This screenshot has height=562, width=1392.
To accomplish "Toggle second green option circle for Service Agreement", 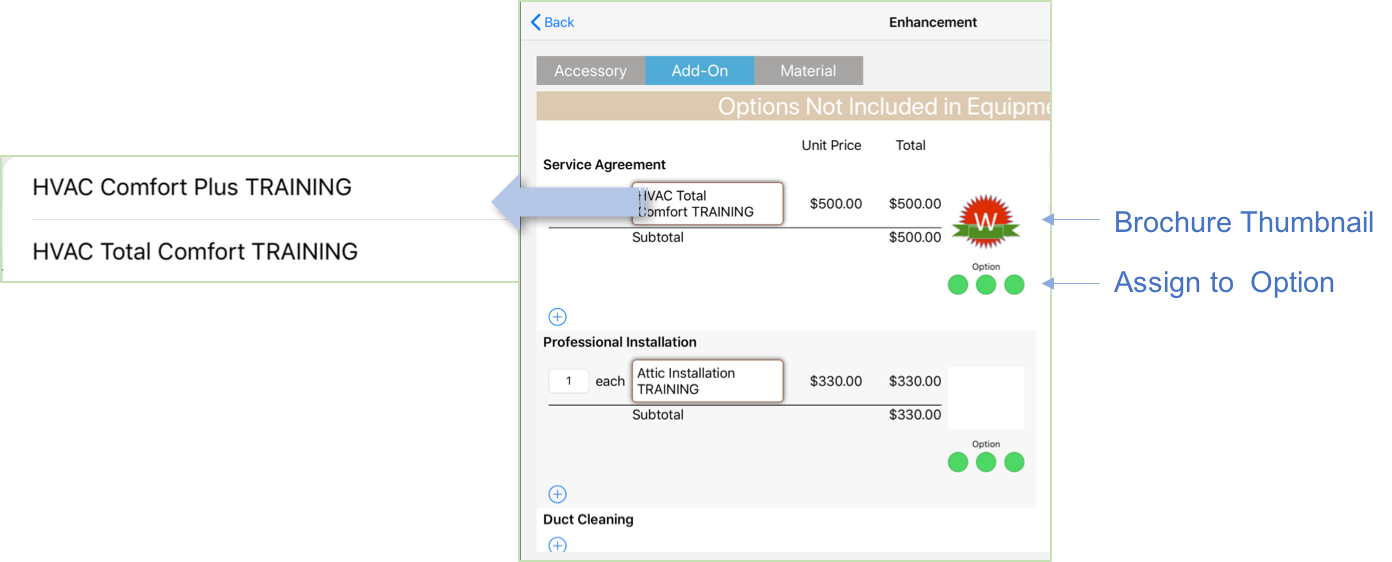I will point(986,285).
